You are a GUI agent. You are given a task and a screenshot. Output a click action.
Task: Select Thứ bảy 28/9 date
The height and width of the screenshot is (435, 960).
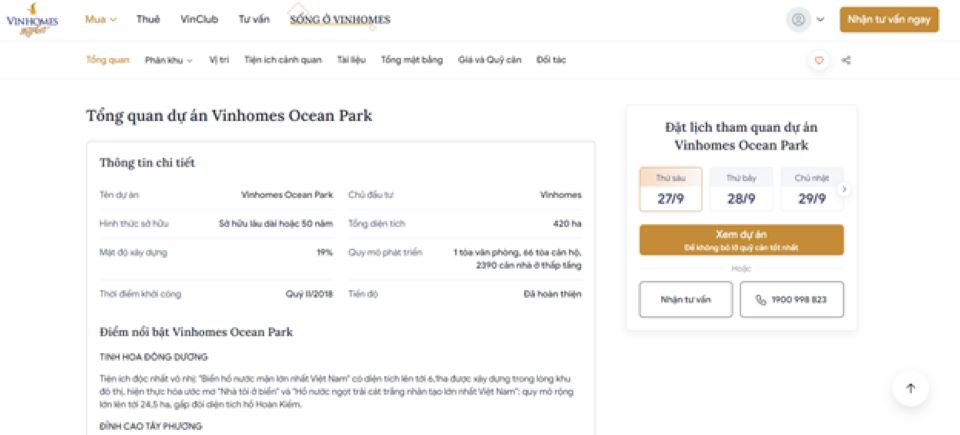coord(740,190)
